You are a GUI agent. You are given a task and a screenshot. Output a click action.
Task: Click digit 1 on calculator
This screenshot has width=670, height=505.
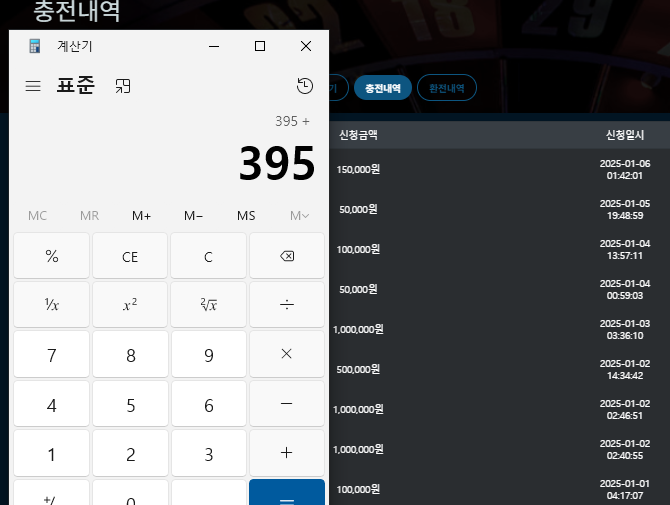tap(52, 452)
